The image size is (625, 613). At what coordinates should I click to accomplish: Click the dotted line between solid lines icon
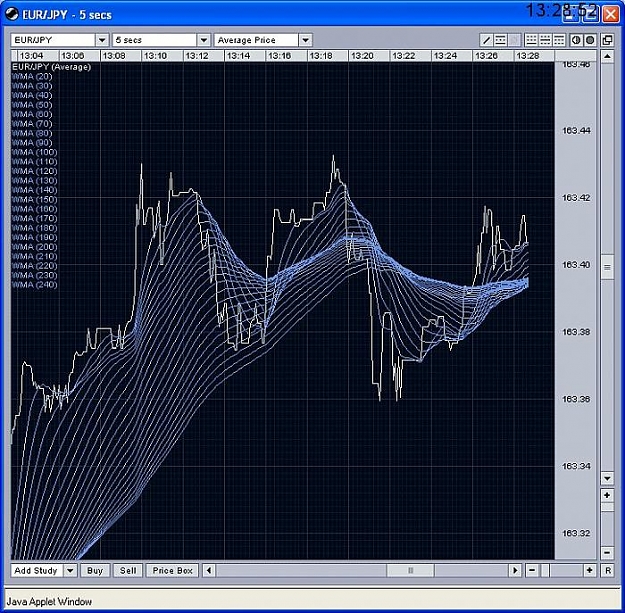pos(501,40)
